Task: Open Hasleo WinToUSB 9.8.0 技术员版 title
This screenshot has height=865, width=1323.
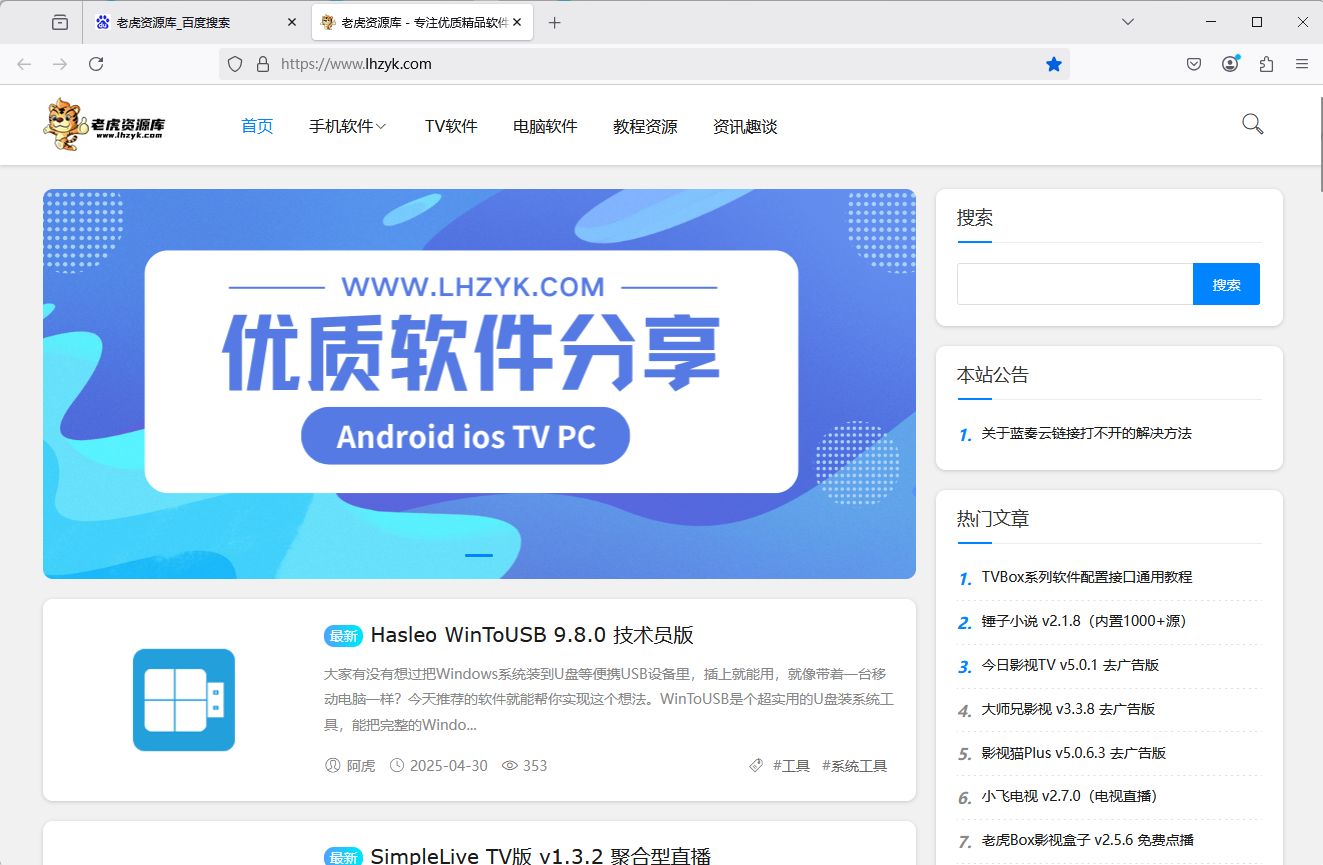Action: click(532, 635)
